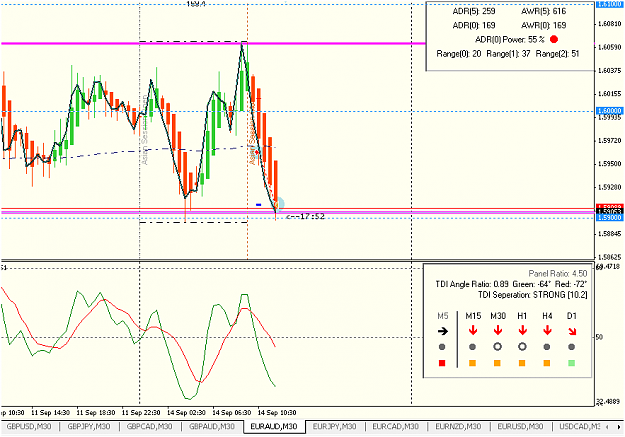Select the active EURAUD,M30 tab
The height and width of the screenshot is (437, 625).
click(x=274, y=426)
